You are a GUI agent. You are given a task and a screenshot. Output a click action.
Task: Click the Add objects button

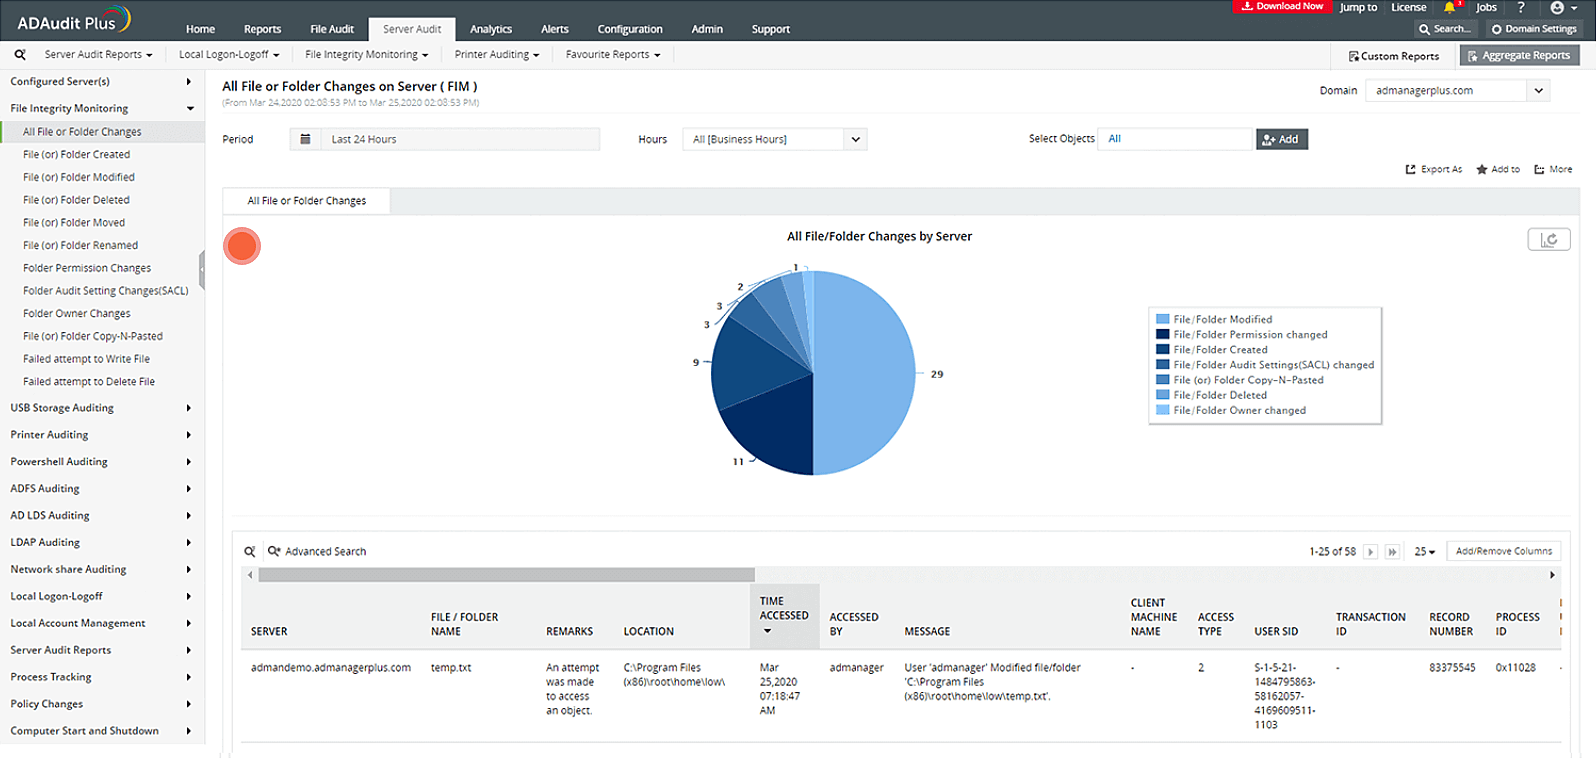pos(1281,140)
